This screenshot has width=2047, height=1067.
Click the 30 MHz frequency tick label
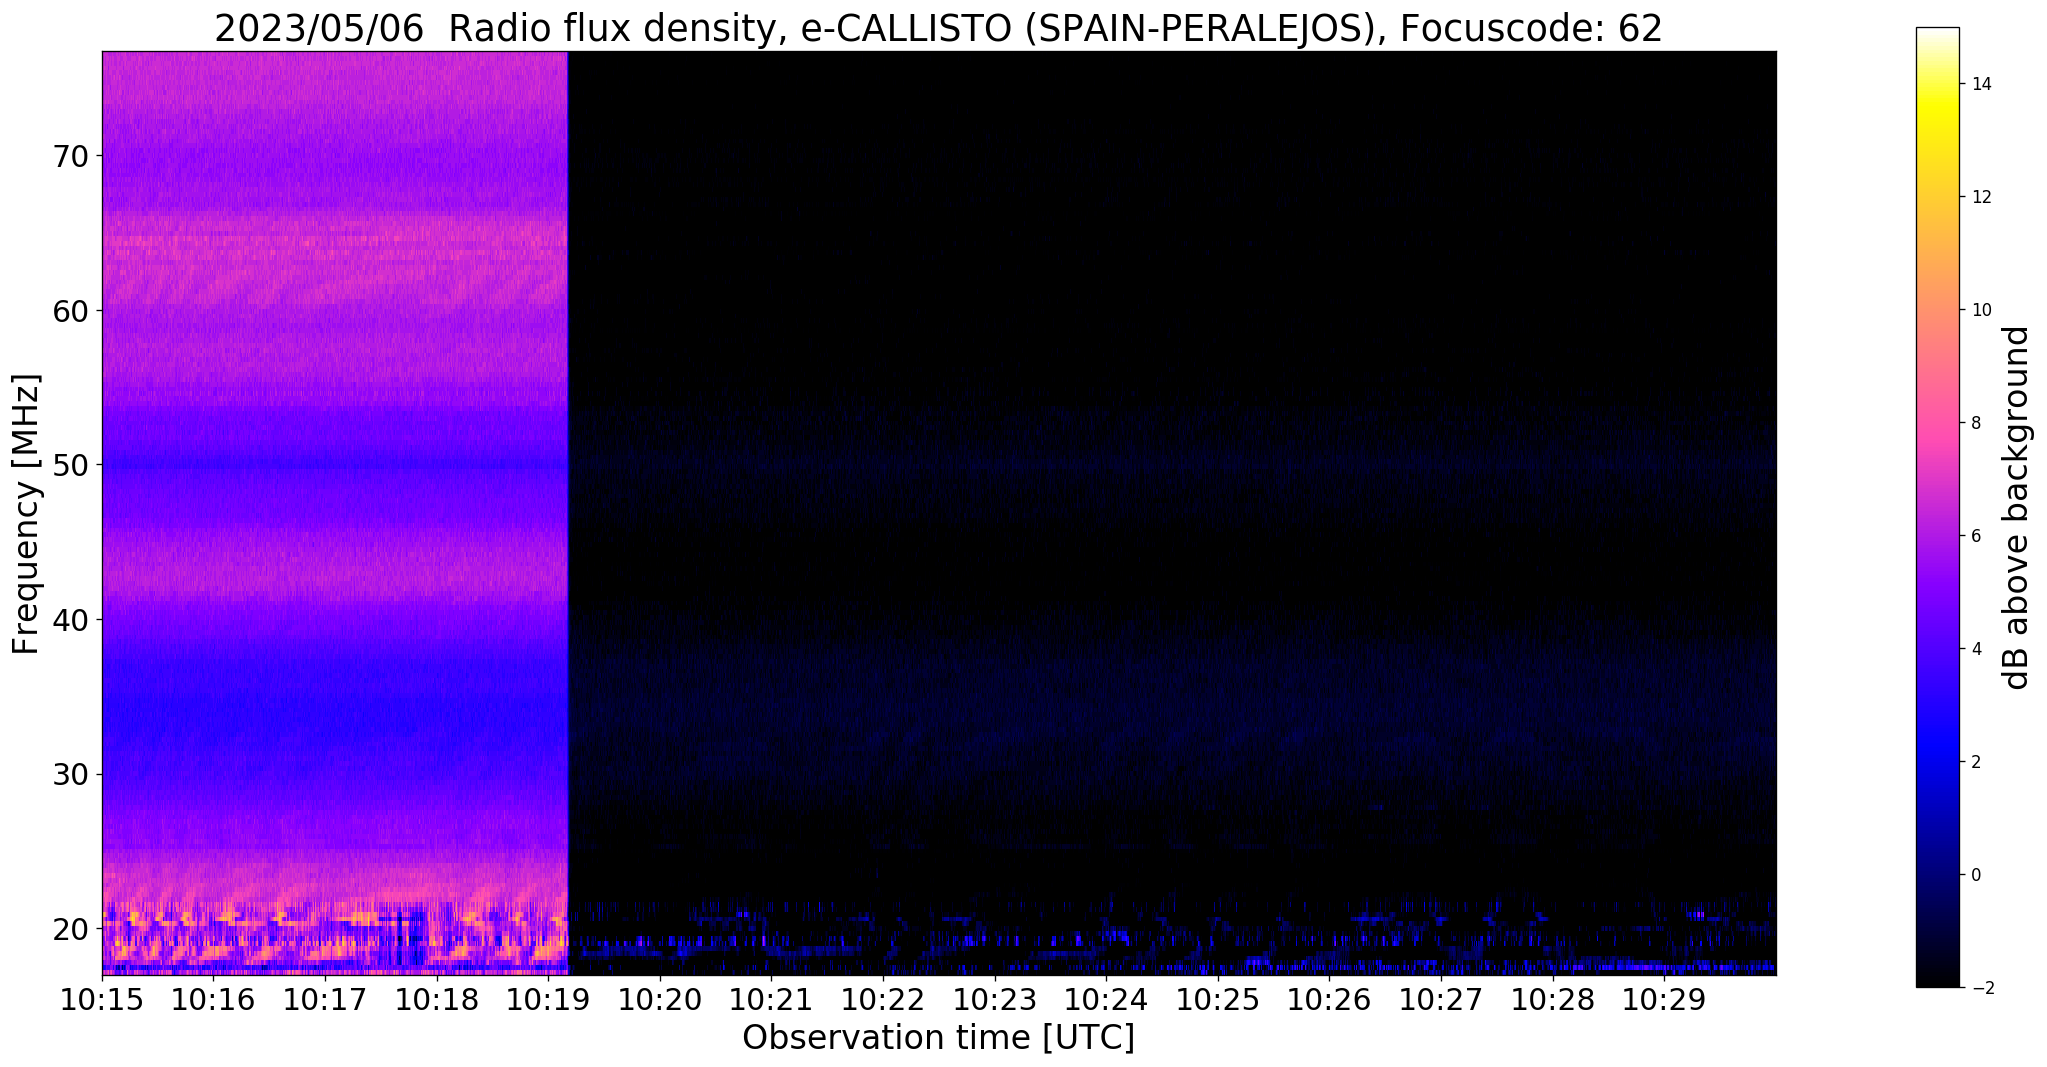[x=70, y=774]
